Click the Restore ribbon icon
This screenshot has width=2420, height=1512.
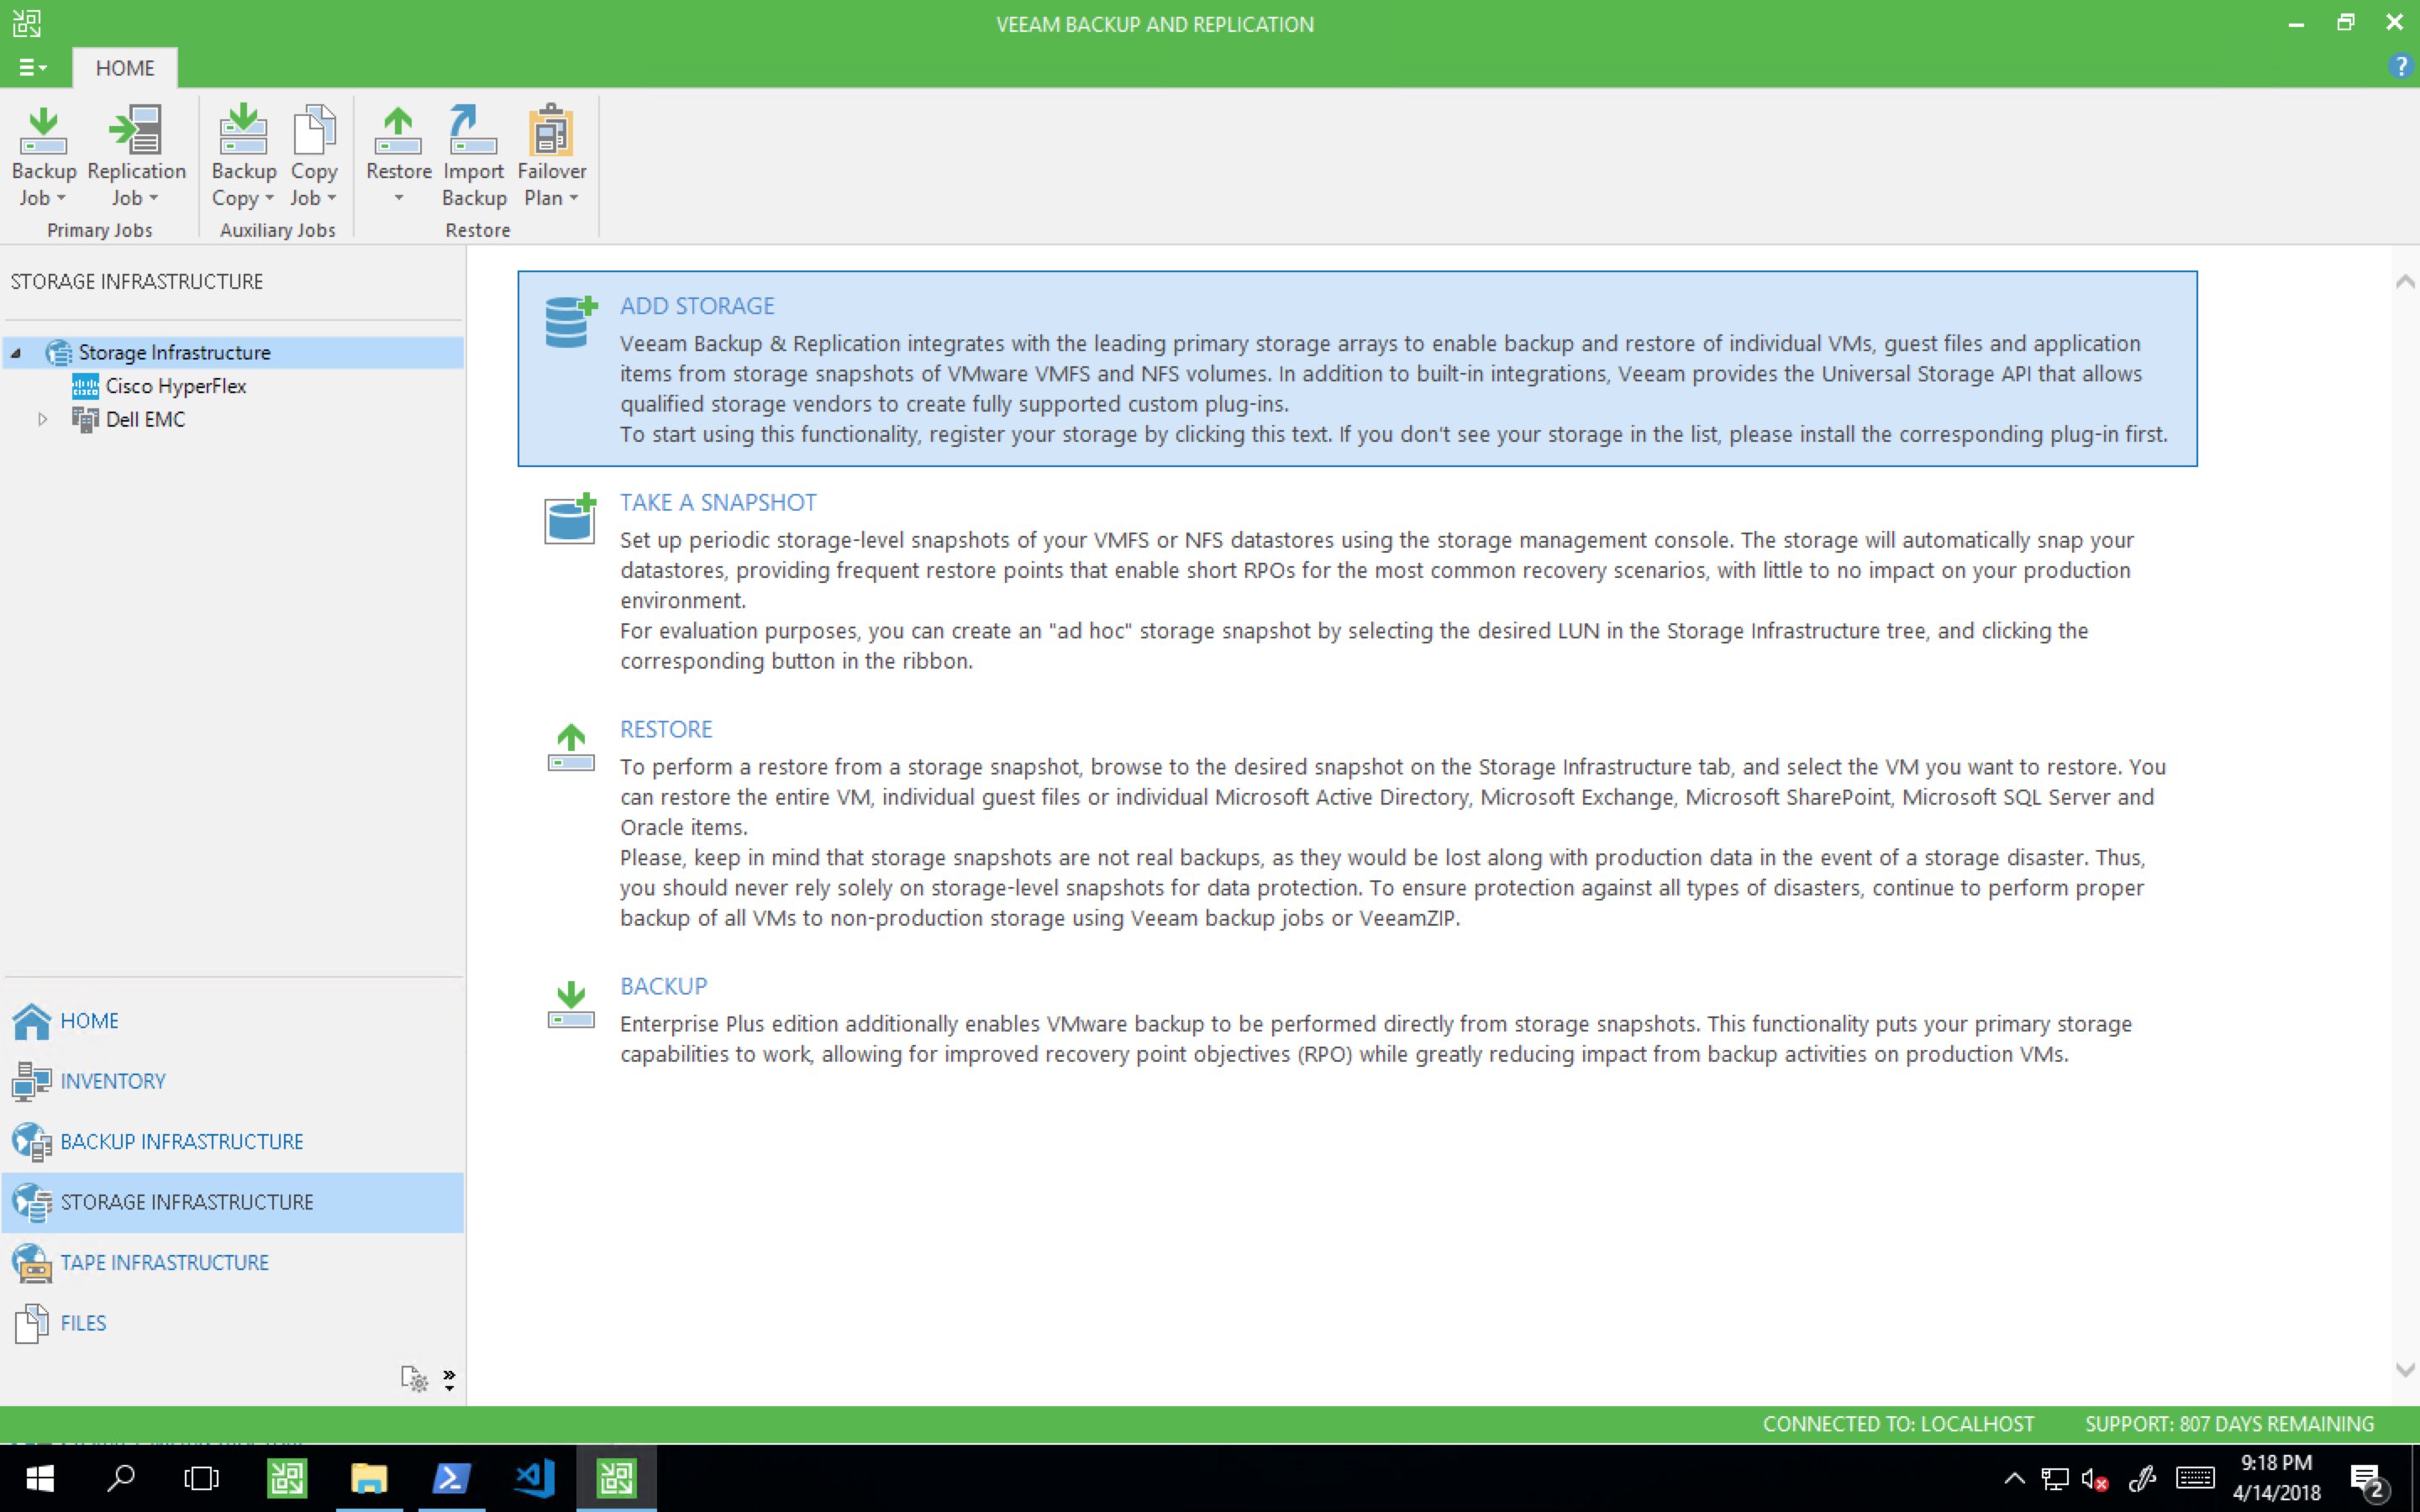tap(398, 131)
